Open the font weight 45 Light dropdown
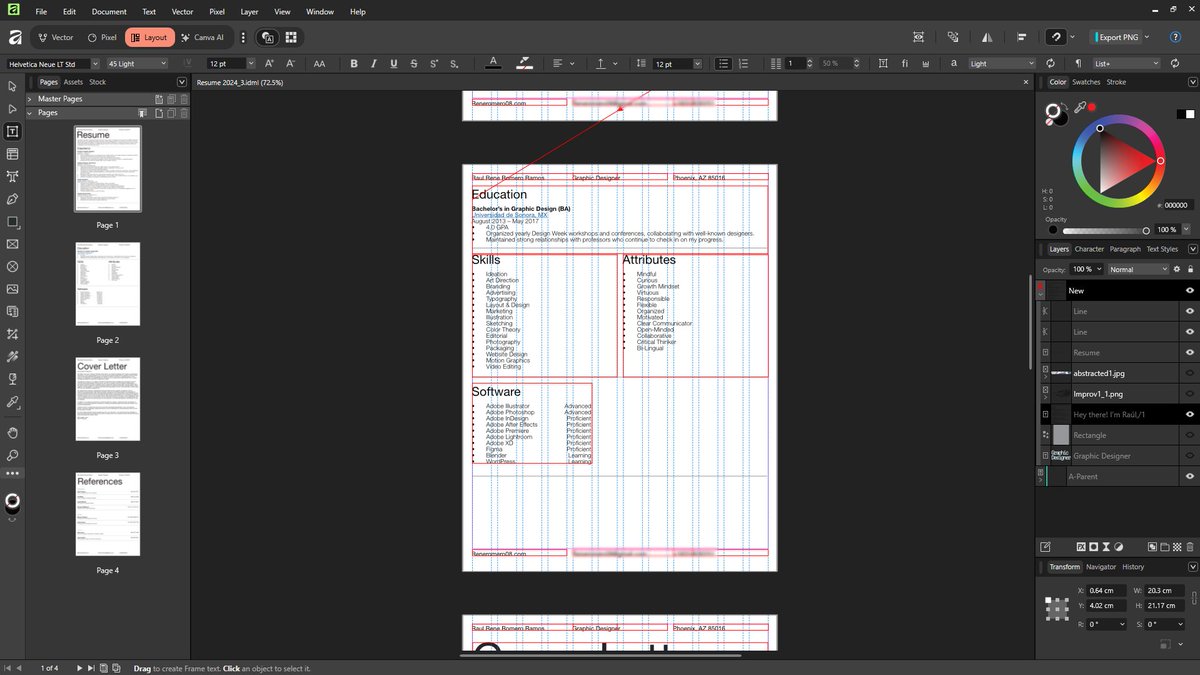The height and width of the screenshot is (675, 1200). tap(136, 63)
